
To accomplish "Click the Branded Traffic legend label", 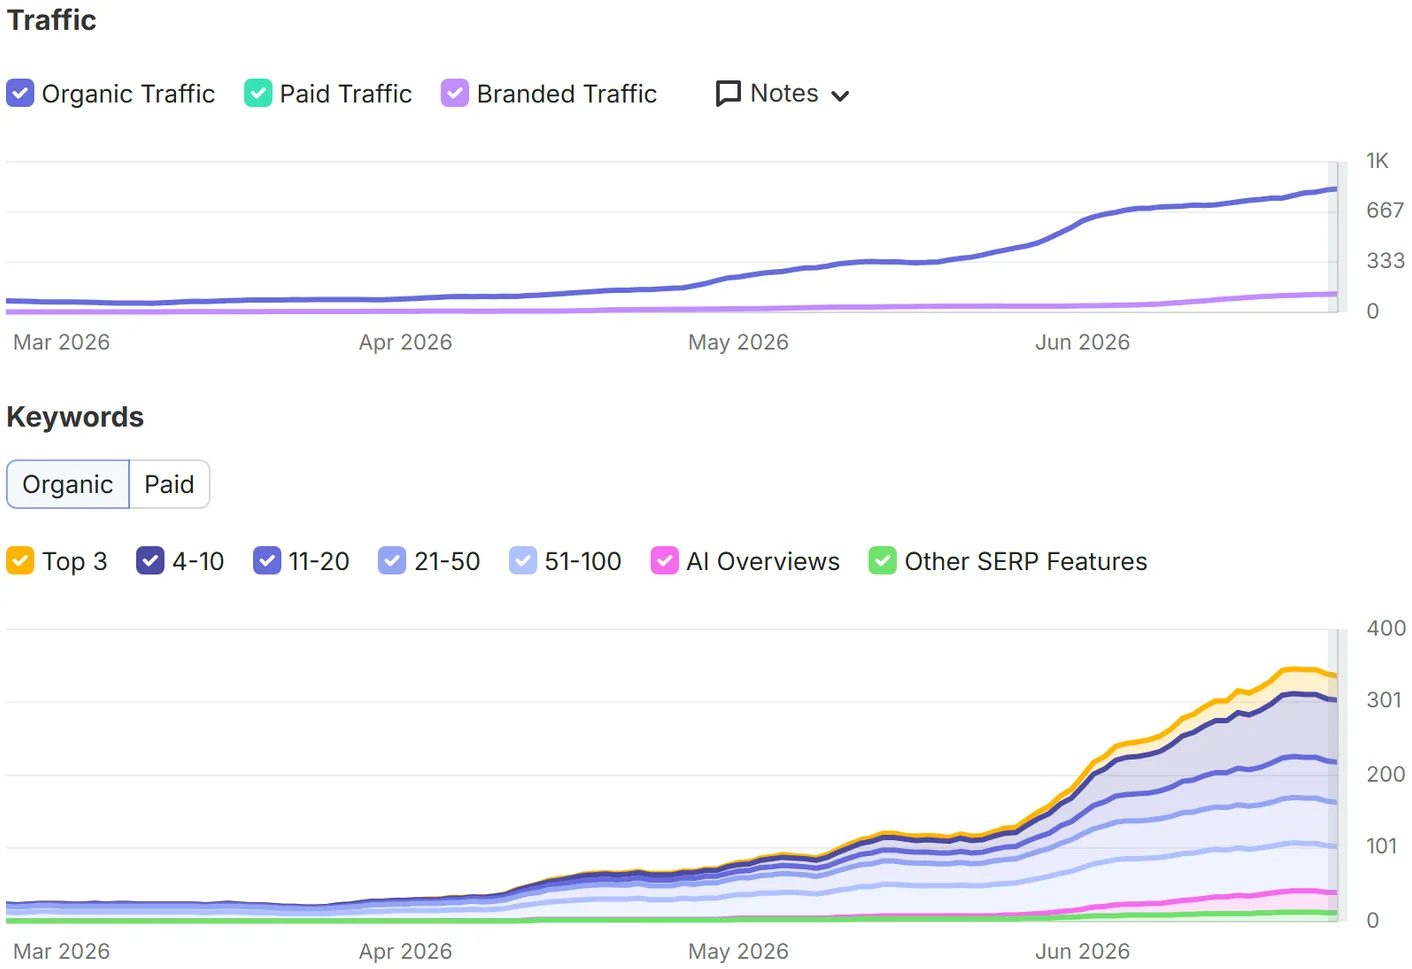I will 567,94.
